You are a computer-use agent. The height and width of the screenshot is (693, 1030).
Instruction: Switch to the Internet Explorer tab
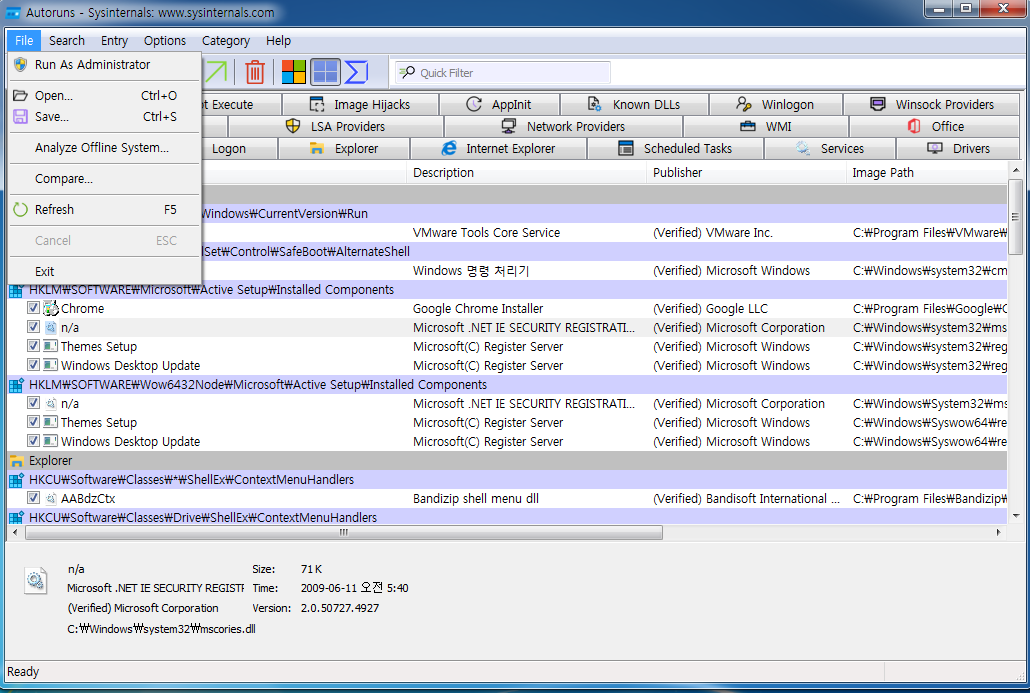(x=499, y=148)
